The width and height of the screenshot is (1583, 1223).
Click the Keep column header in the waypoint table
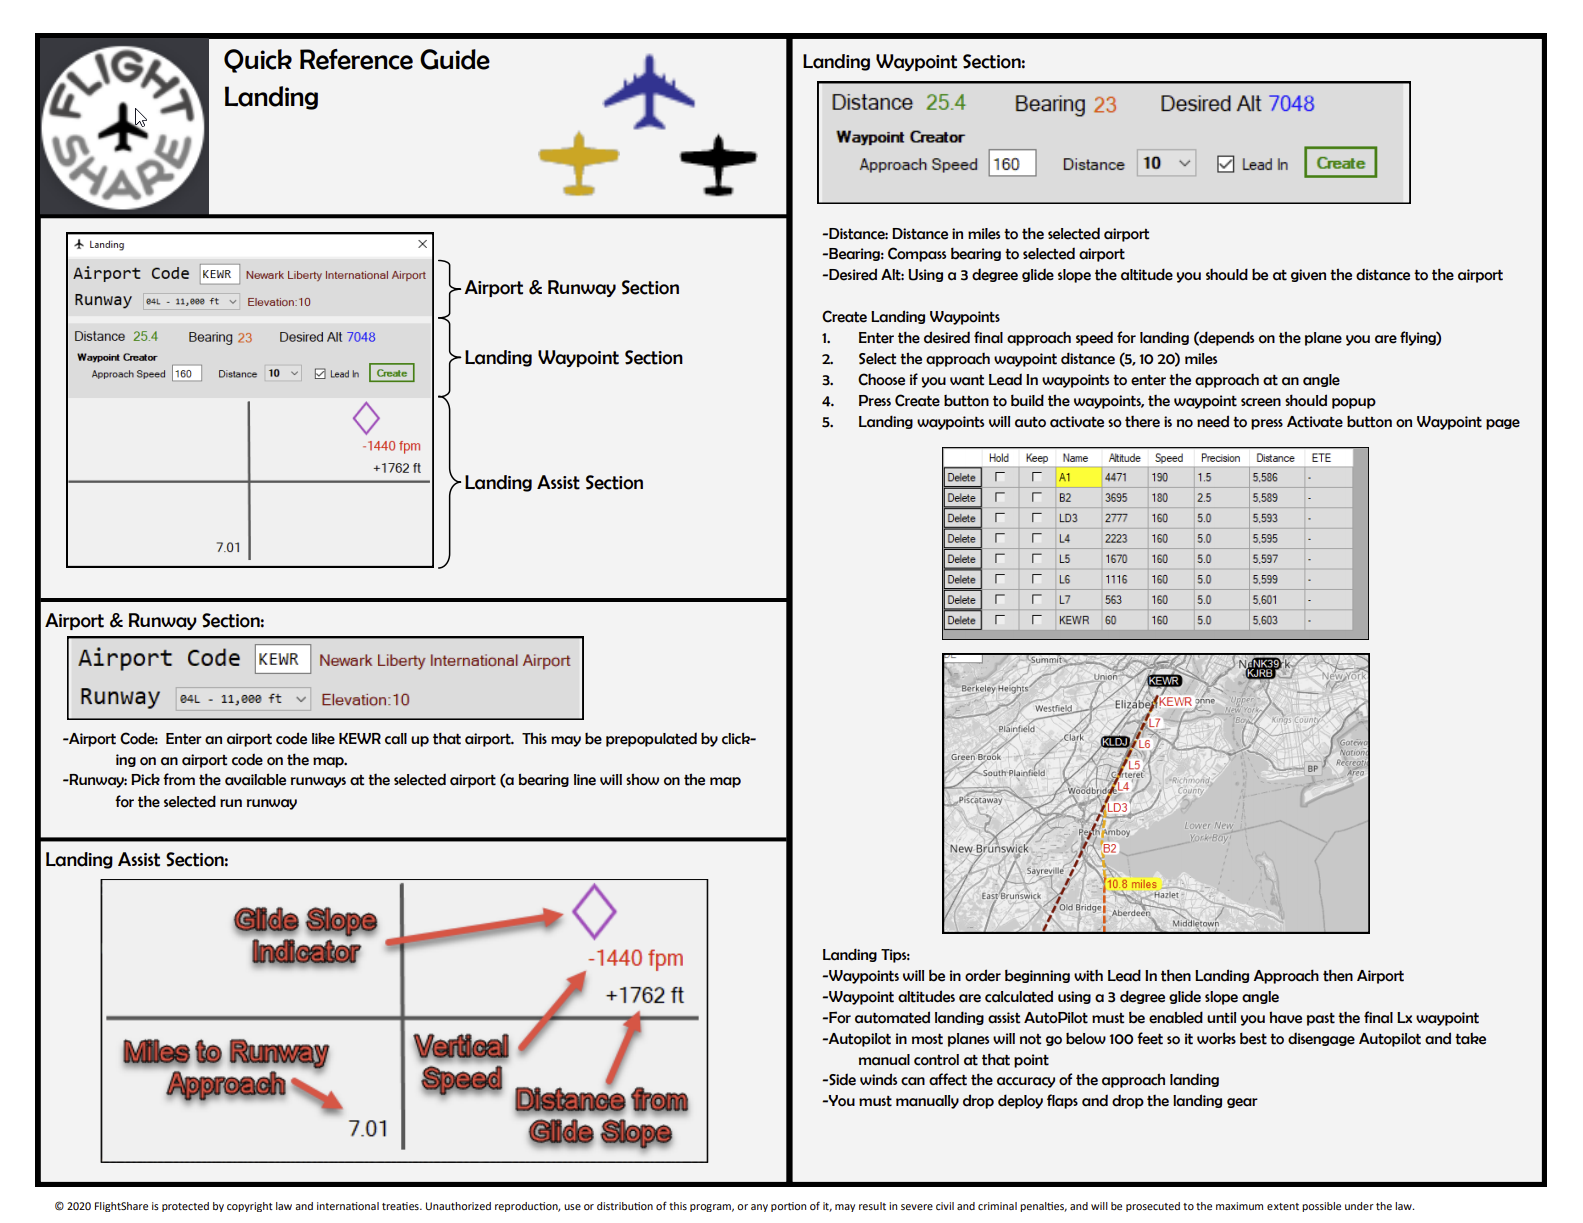(1037, 458)
